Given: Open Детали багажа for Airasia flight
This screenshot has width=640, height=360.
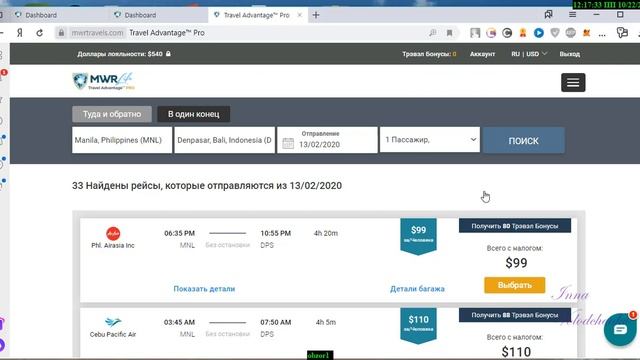Looking at the screenshot, I should click(417, 289).
